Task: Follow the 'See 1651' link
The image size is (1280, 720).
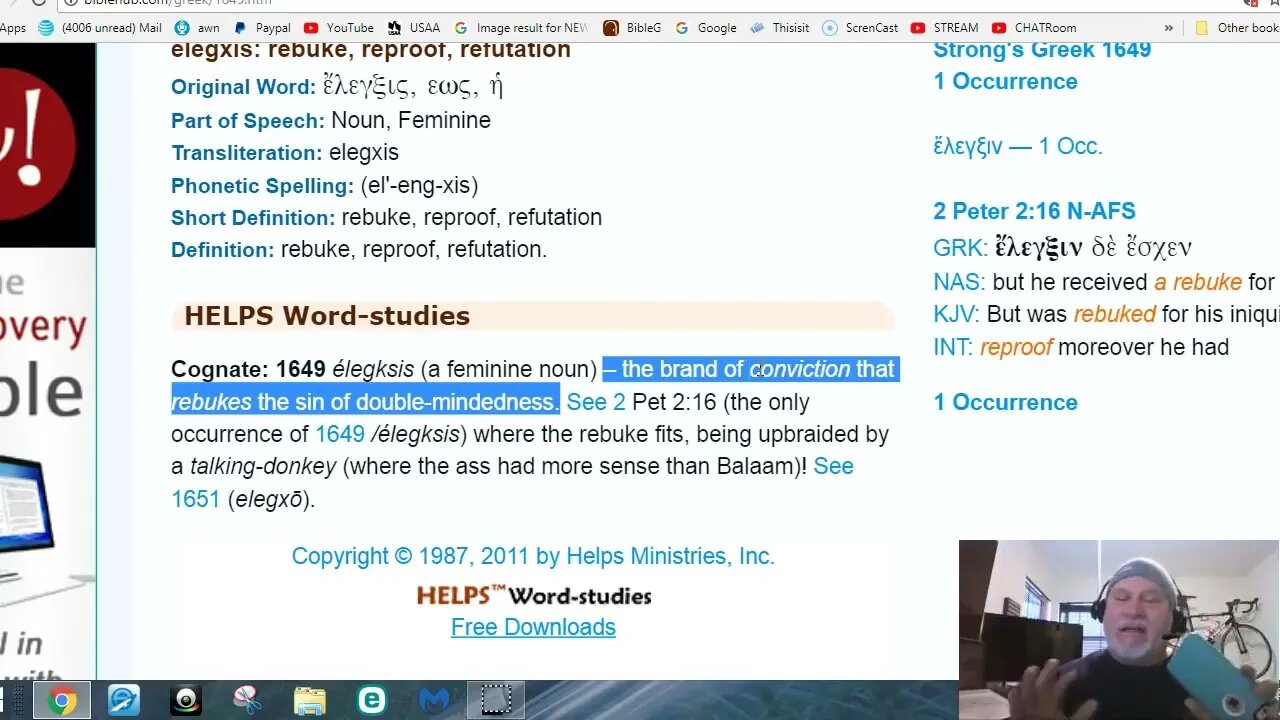Action: point(833,466)
